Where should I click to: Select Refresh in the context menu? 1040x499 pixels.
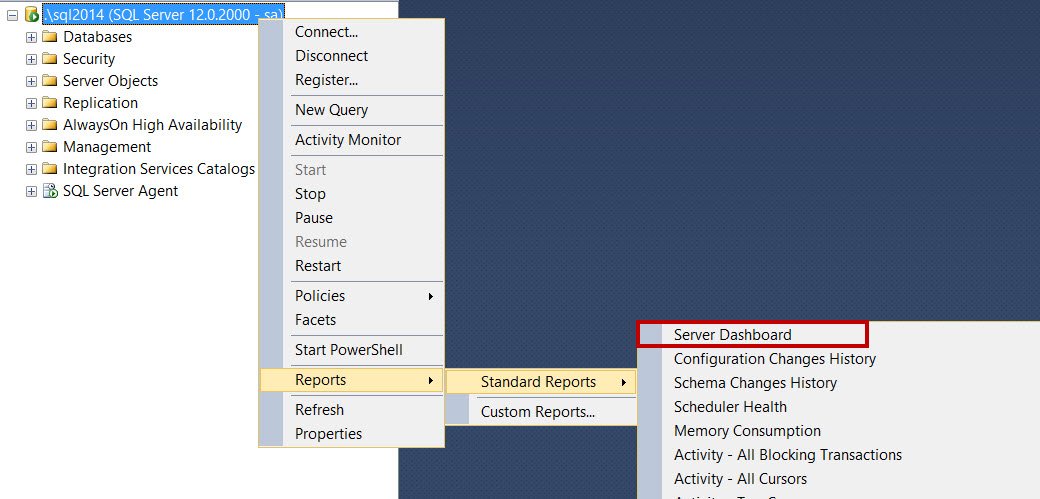click(x=352, y=410)
